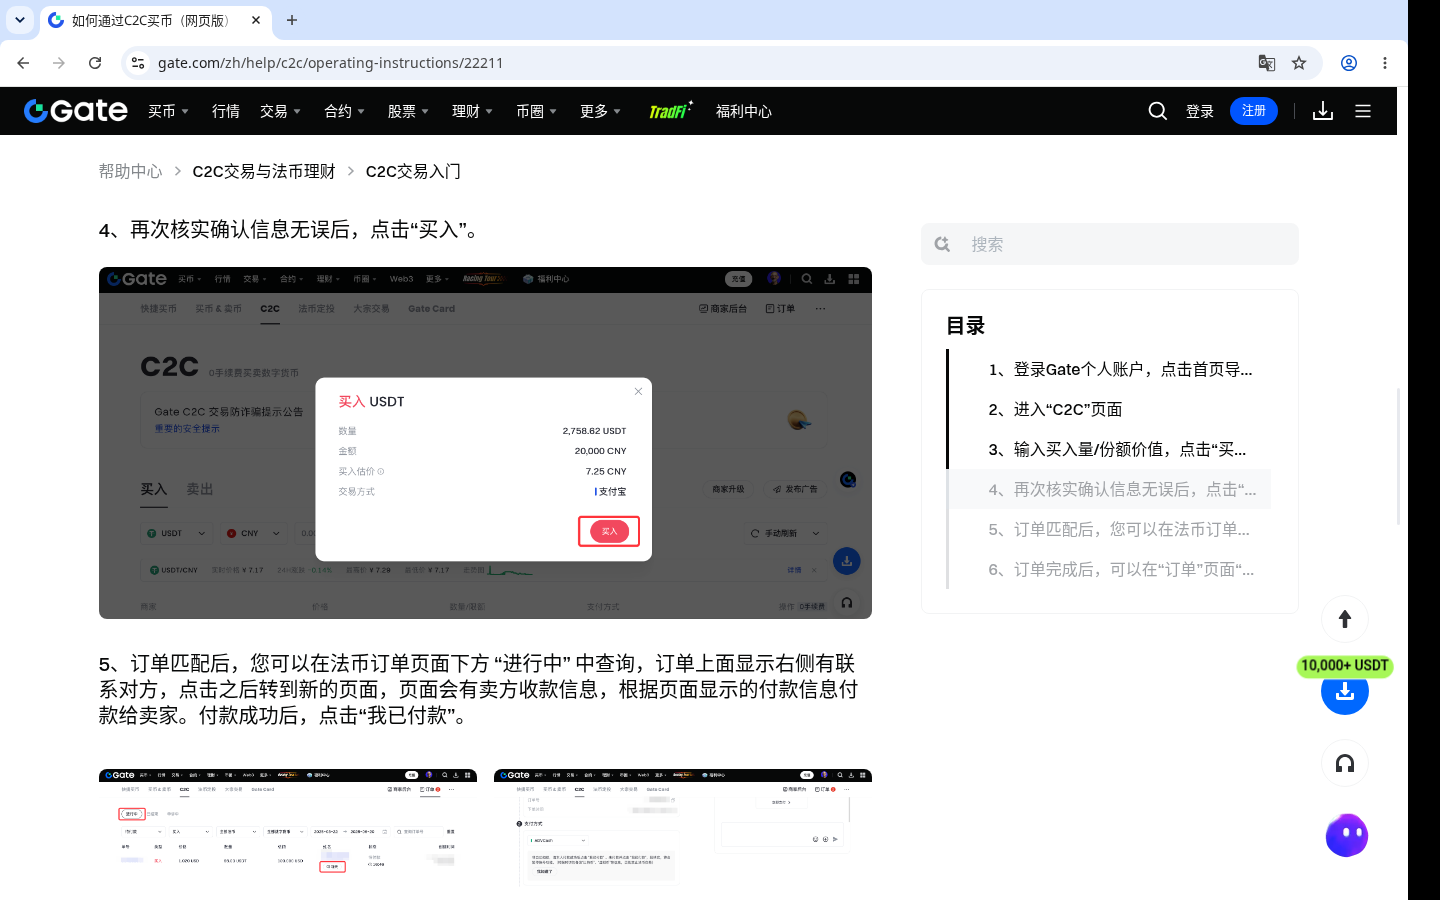1440x900 pixels.
Task: Click the scroll-to-top arrow button
Action: [x=1345, y=619]
